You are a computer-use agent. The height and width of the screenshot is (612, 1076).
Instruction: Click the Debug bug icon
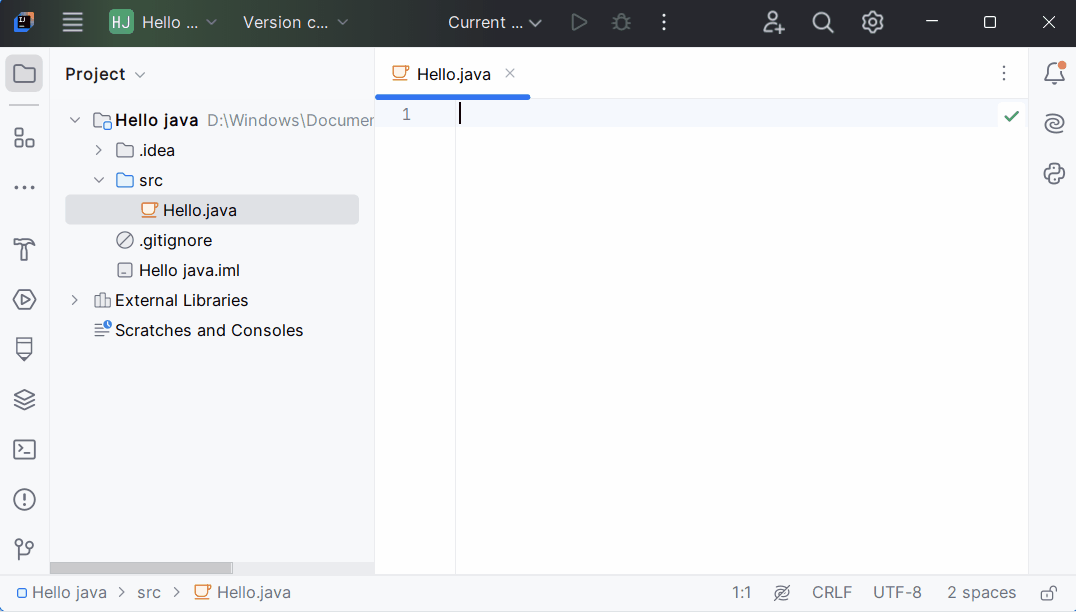pyautogui.click(x=622, y=22)
